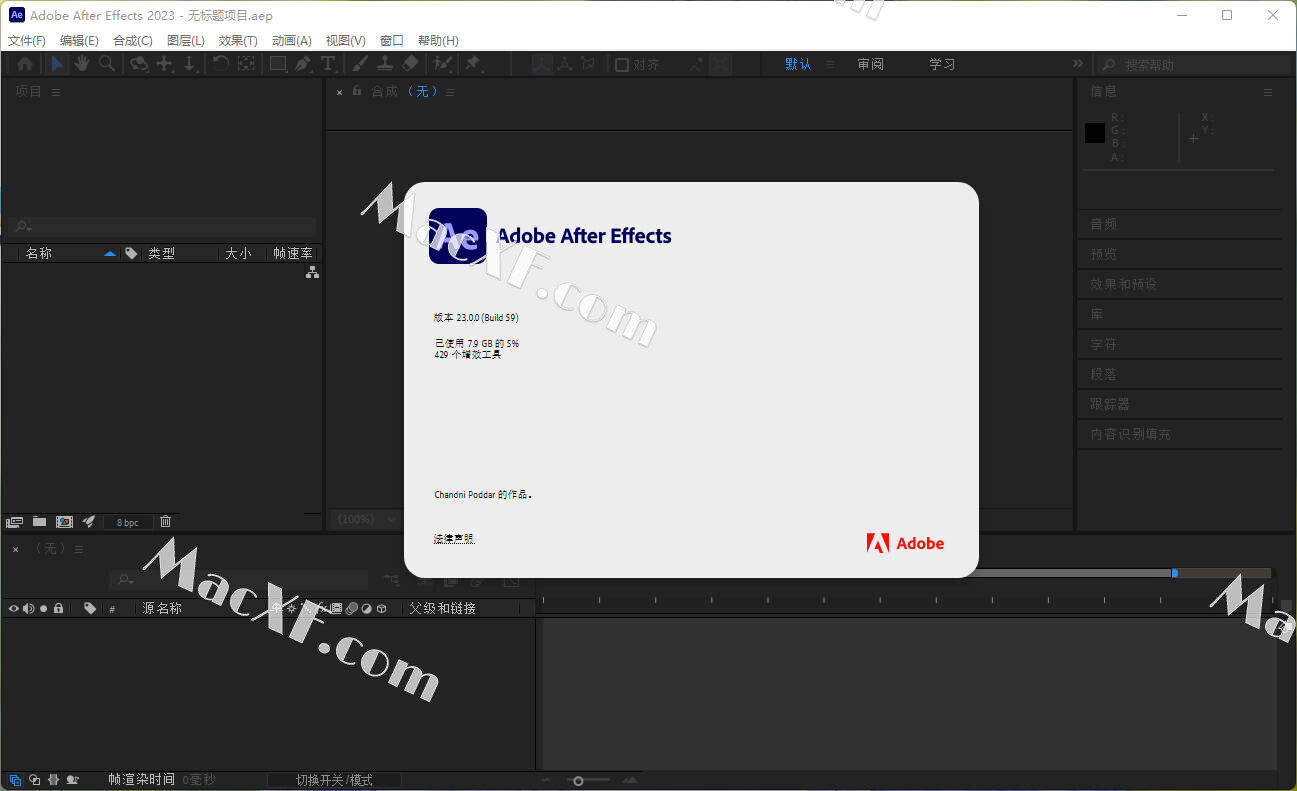The width and height of the screenshot is (1297, 791).
Task: Open the project search options dropdown
Action: click(x=24, y=227)
